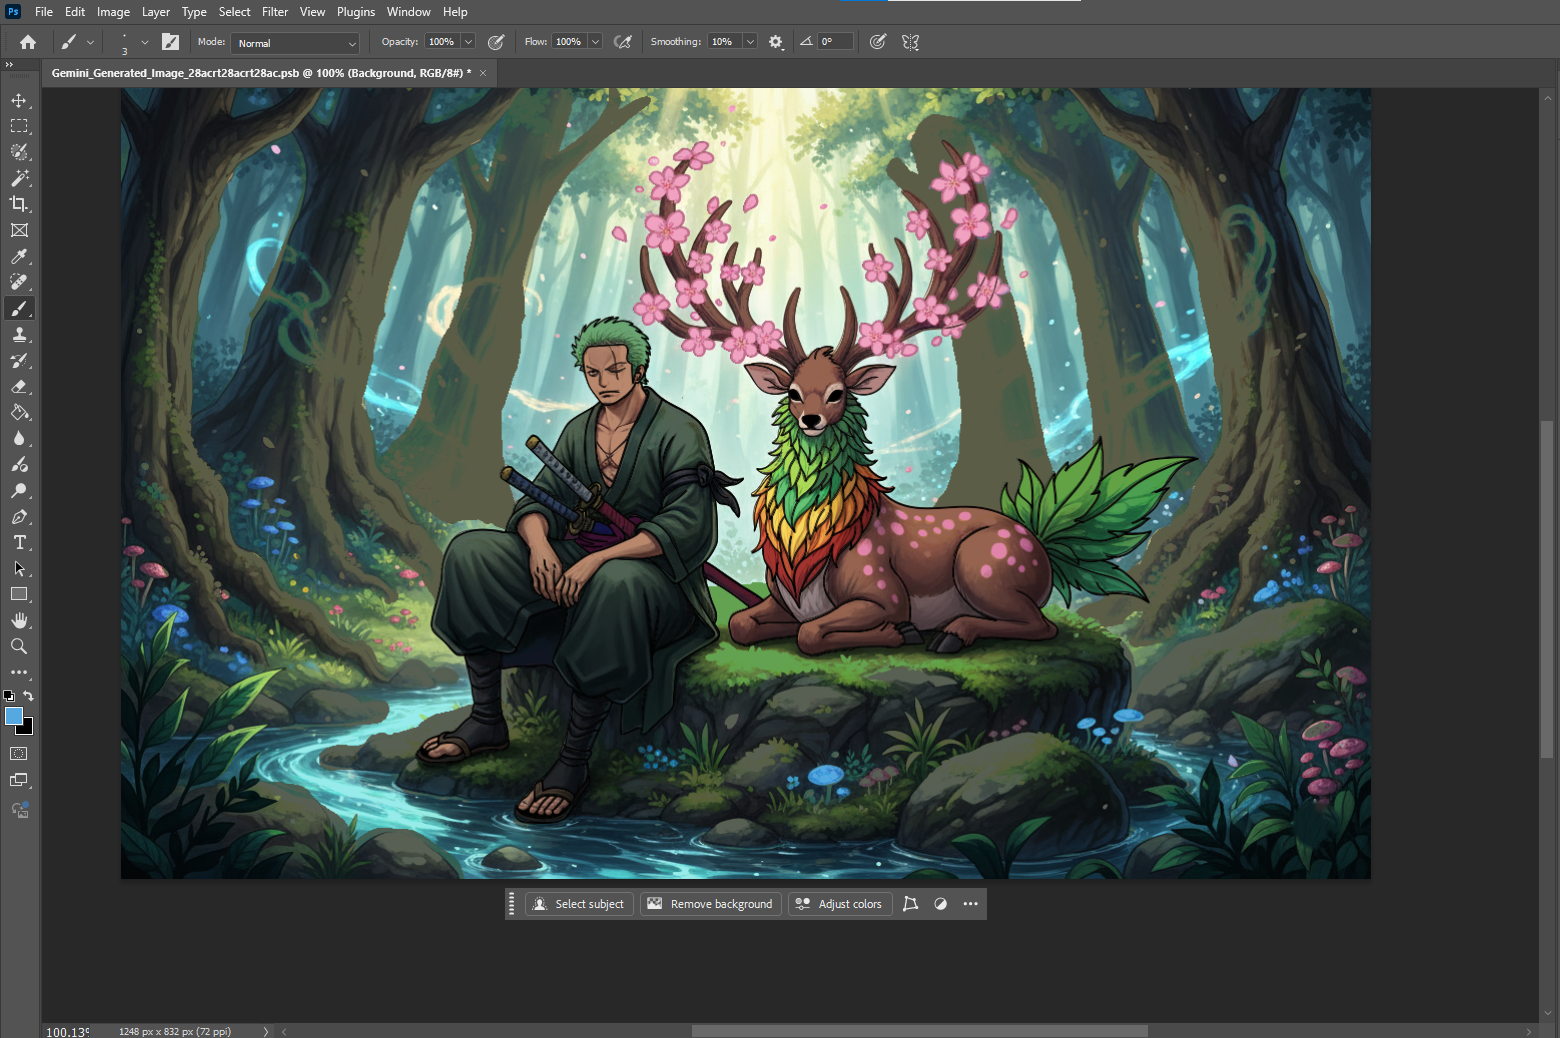Click the Opacity value field

click(441, 42)
